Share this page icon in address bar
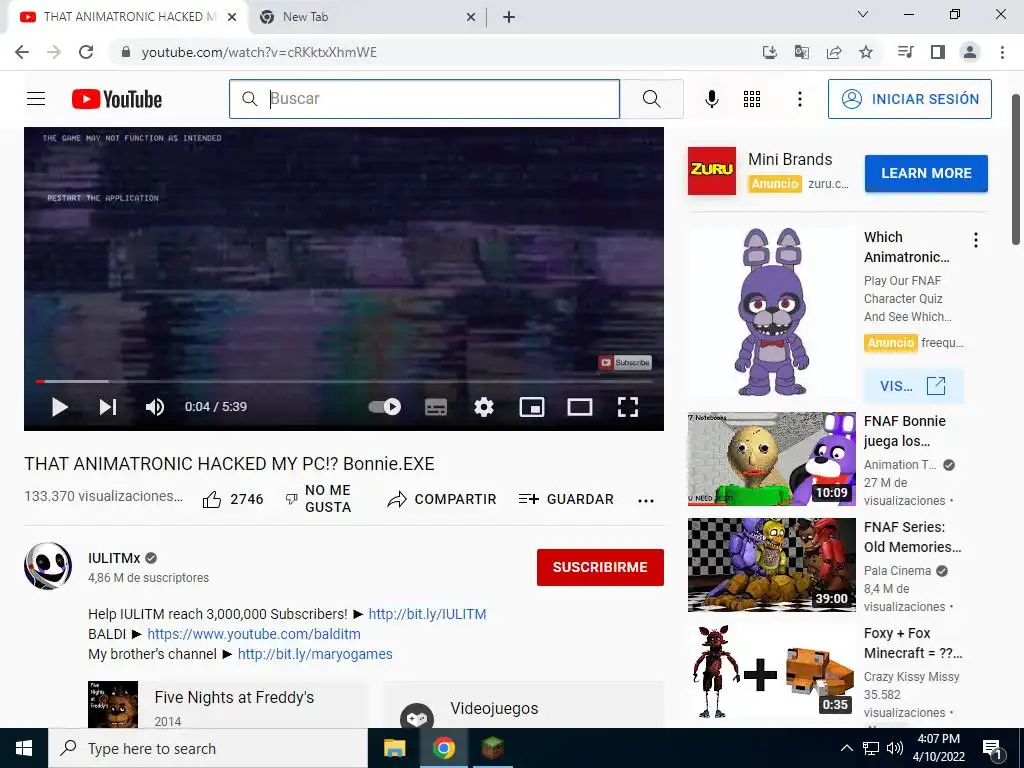 834,52
